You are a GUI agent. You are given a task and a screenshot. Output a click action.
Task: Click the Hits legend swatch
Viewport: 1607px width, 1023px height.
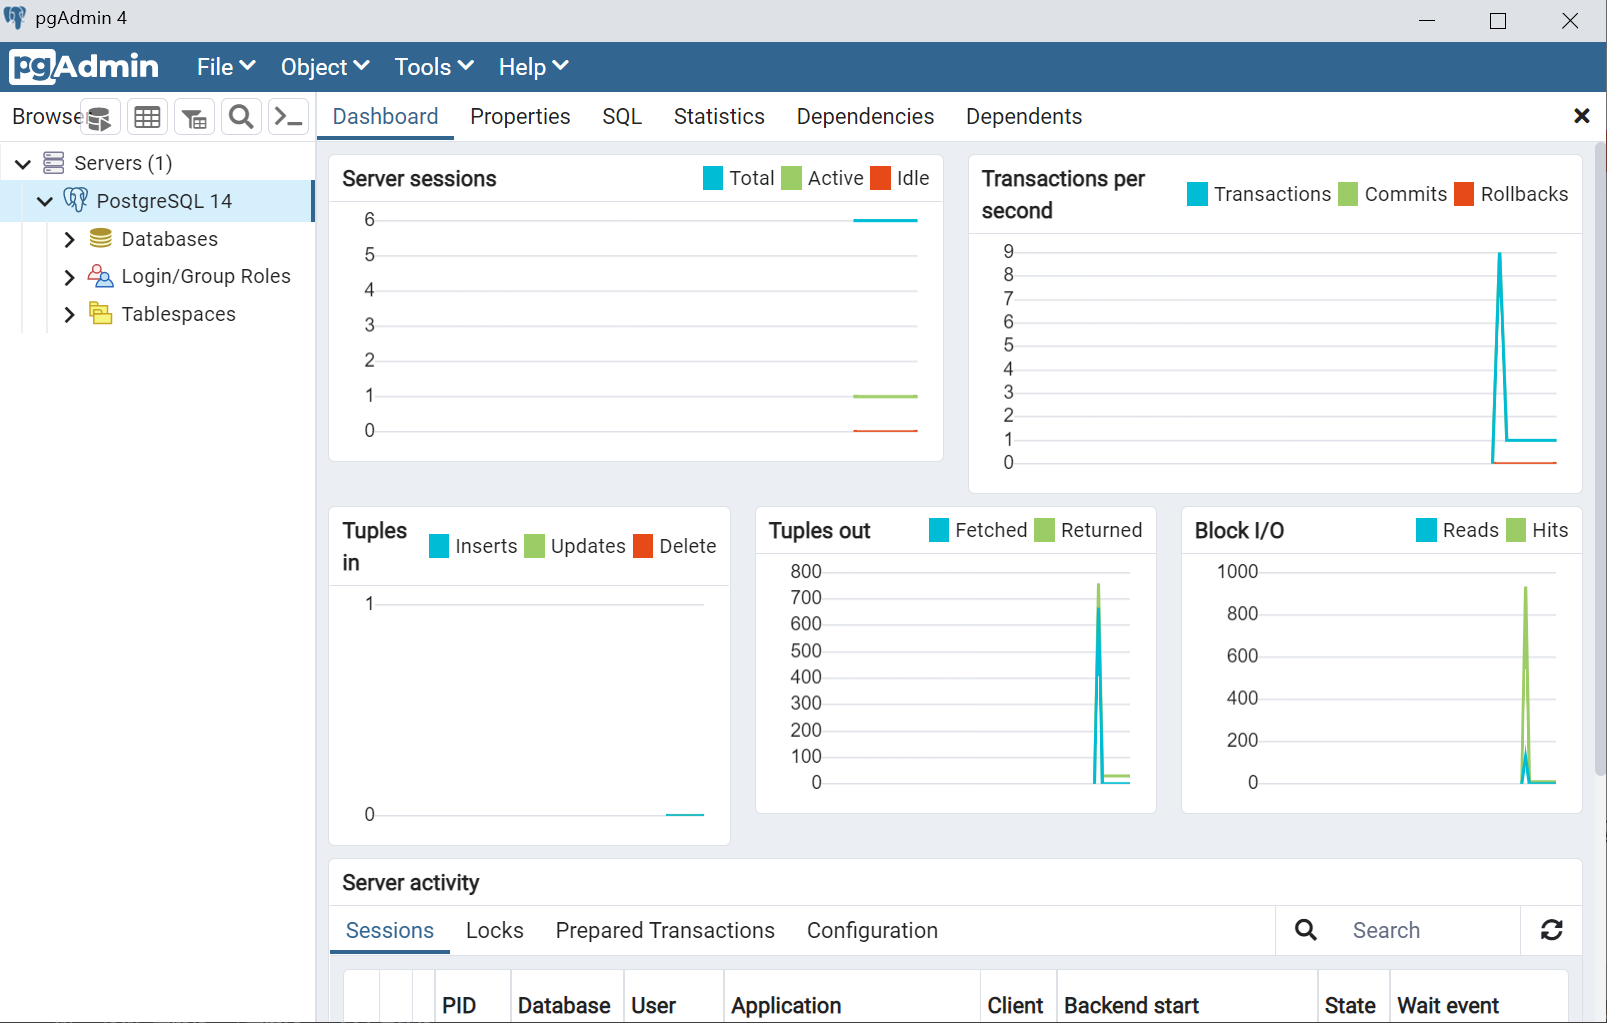coord(1516,530)
